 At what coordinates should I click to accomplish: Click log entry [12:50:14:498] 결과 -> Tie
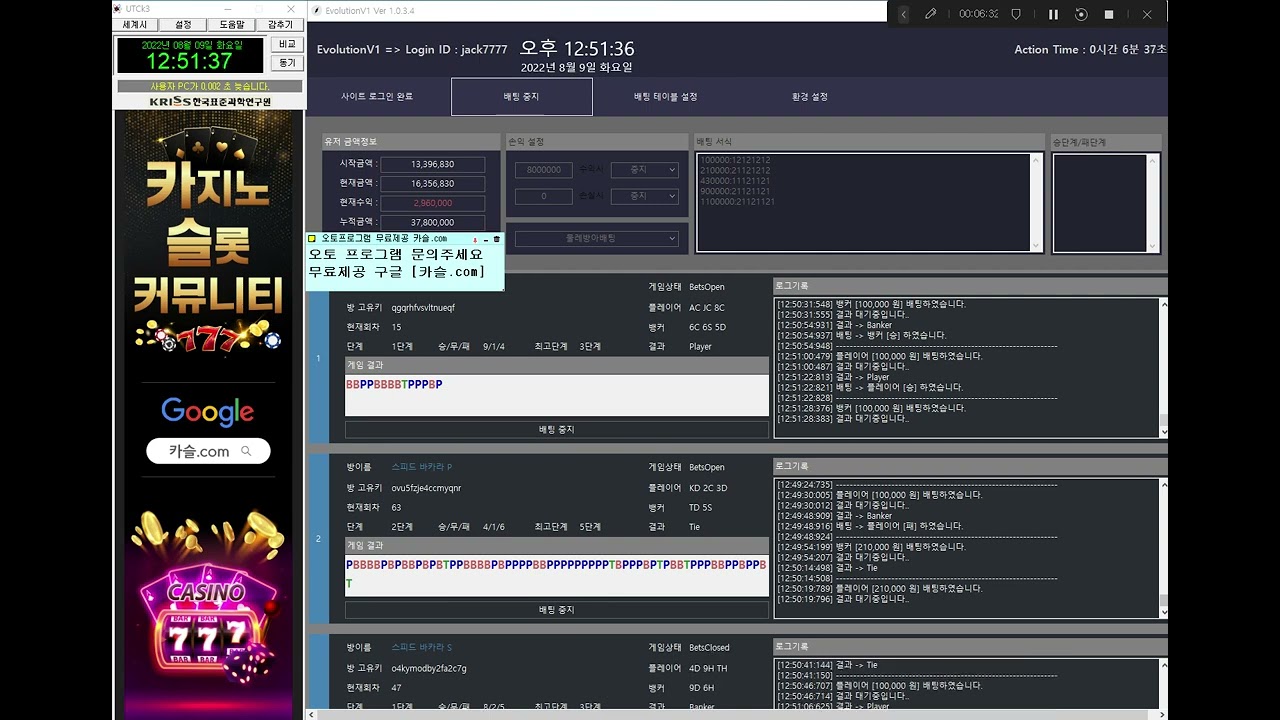[827, 568]
